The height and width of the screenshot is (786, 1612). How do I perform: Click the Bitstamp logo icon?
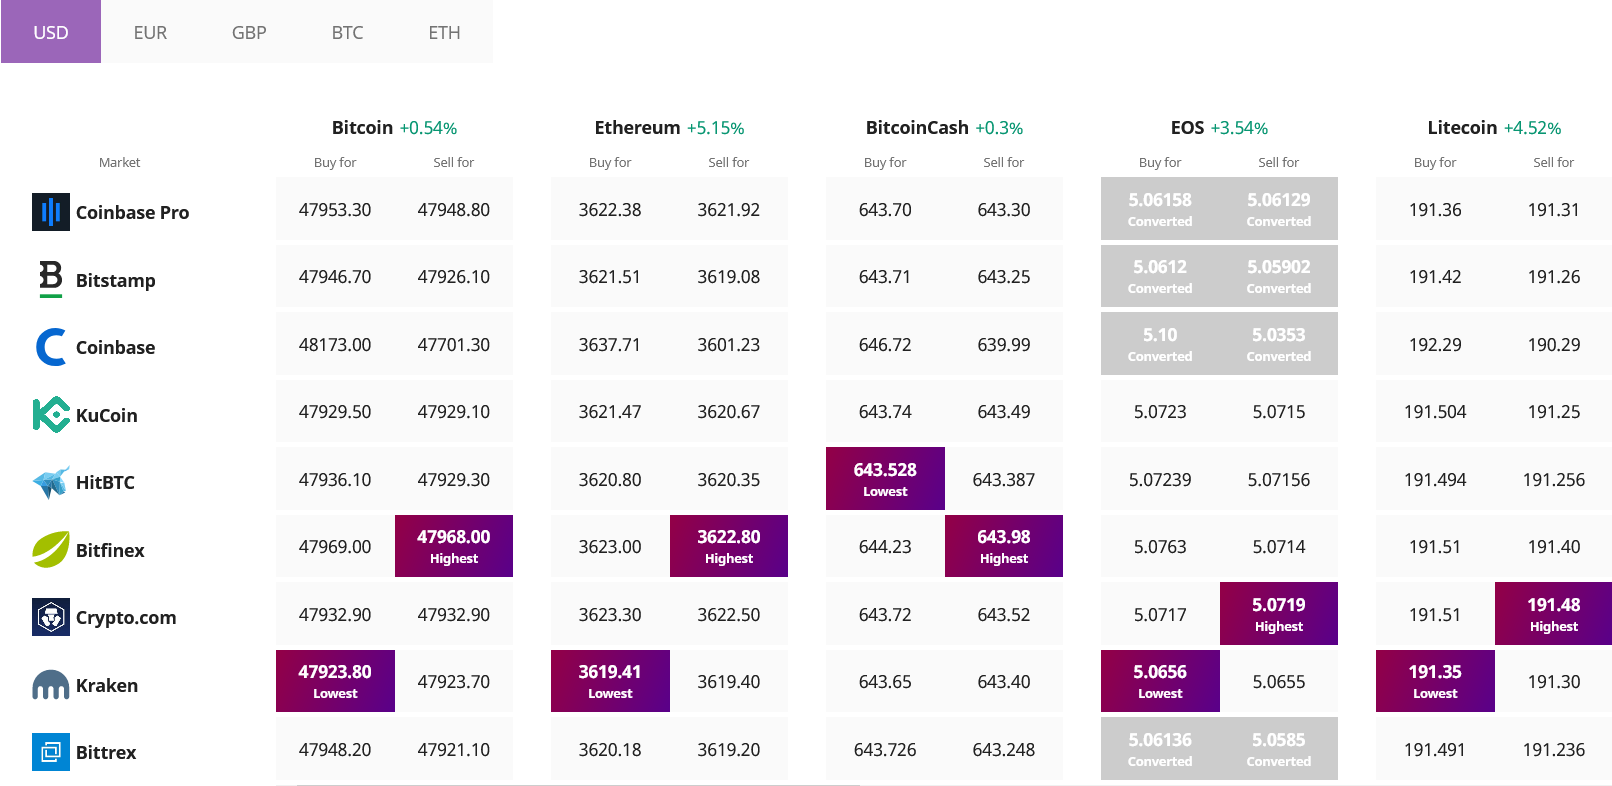click(51, 279)
